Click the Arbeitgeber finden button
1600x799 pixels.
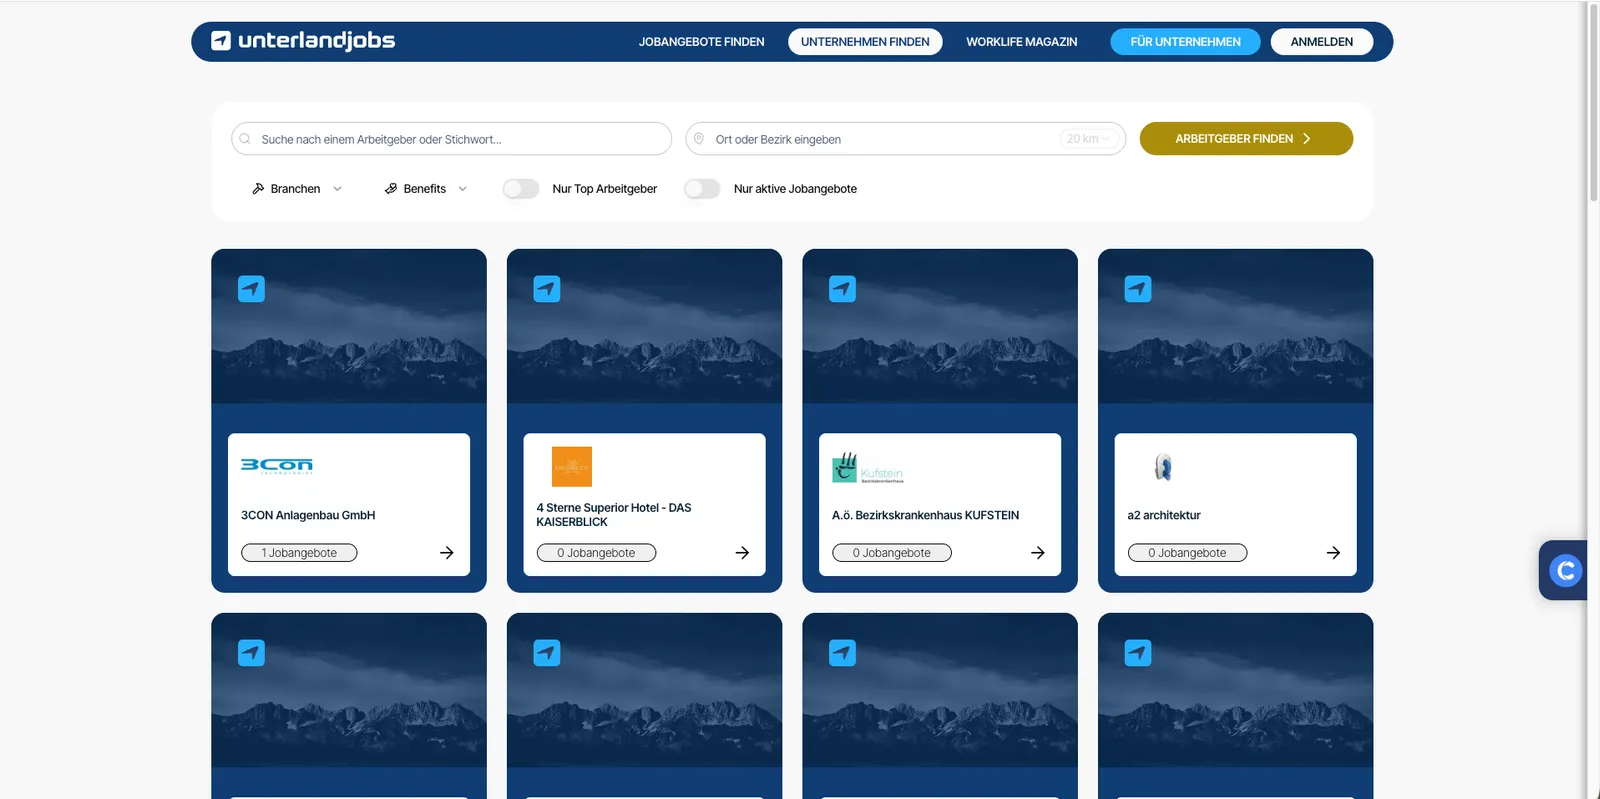(x=1246, y=139)
